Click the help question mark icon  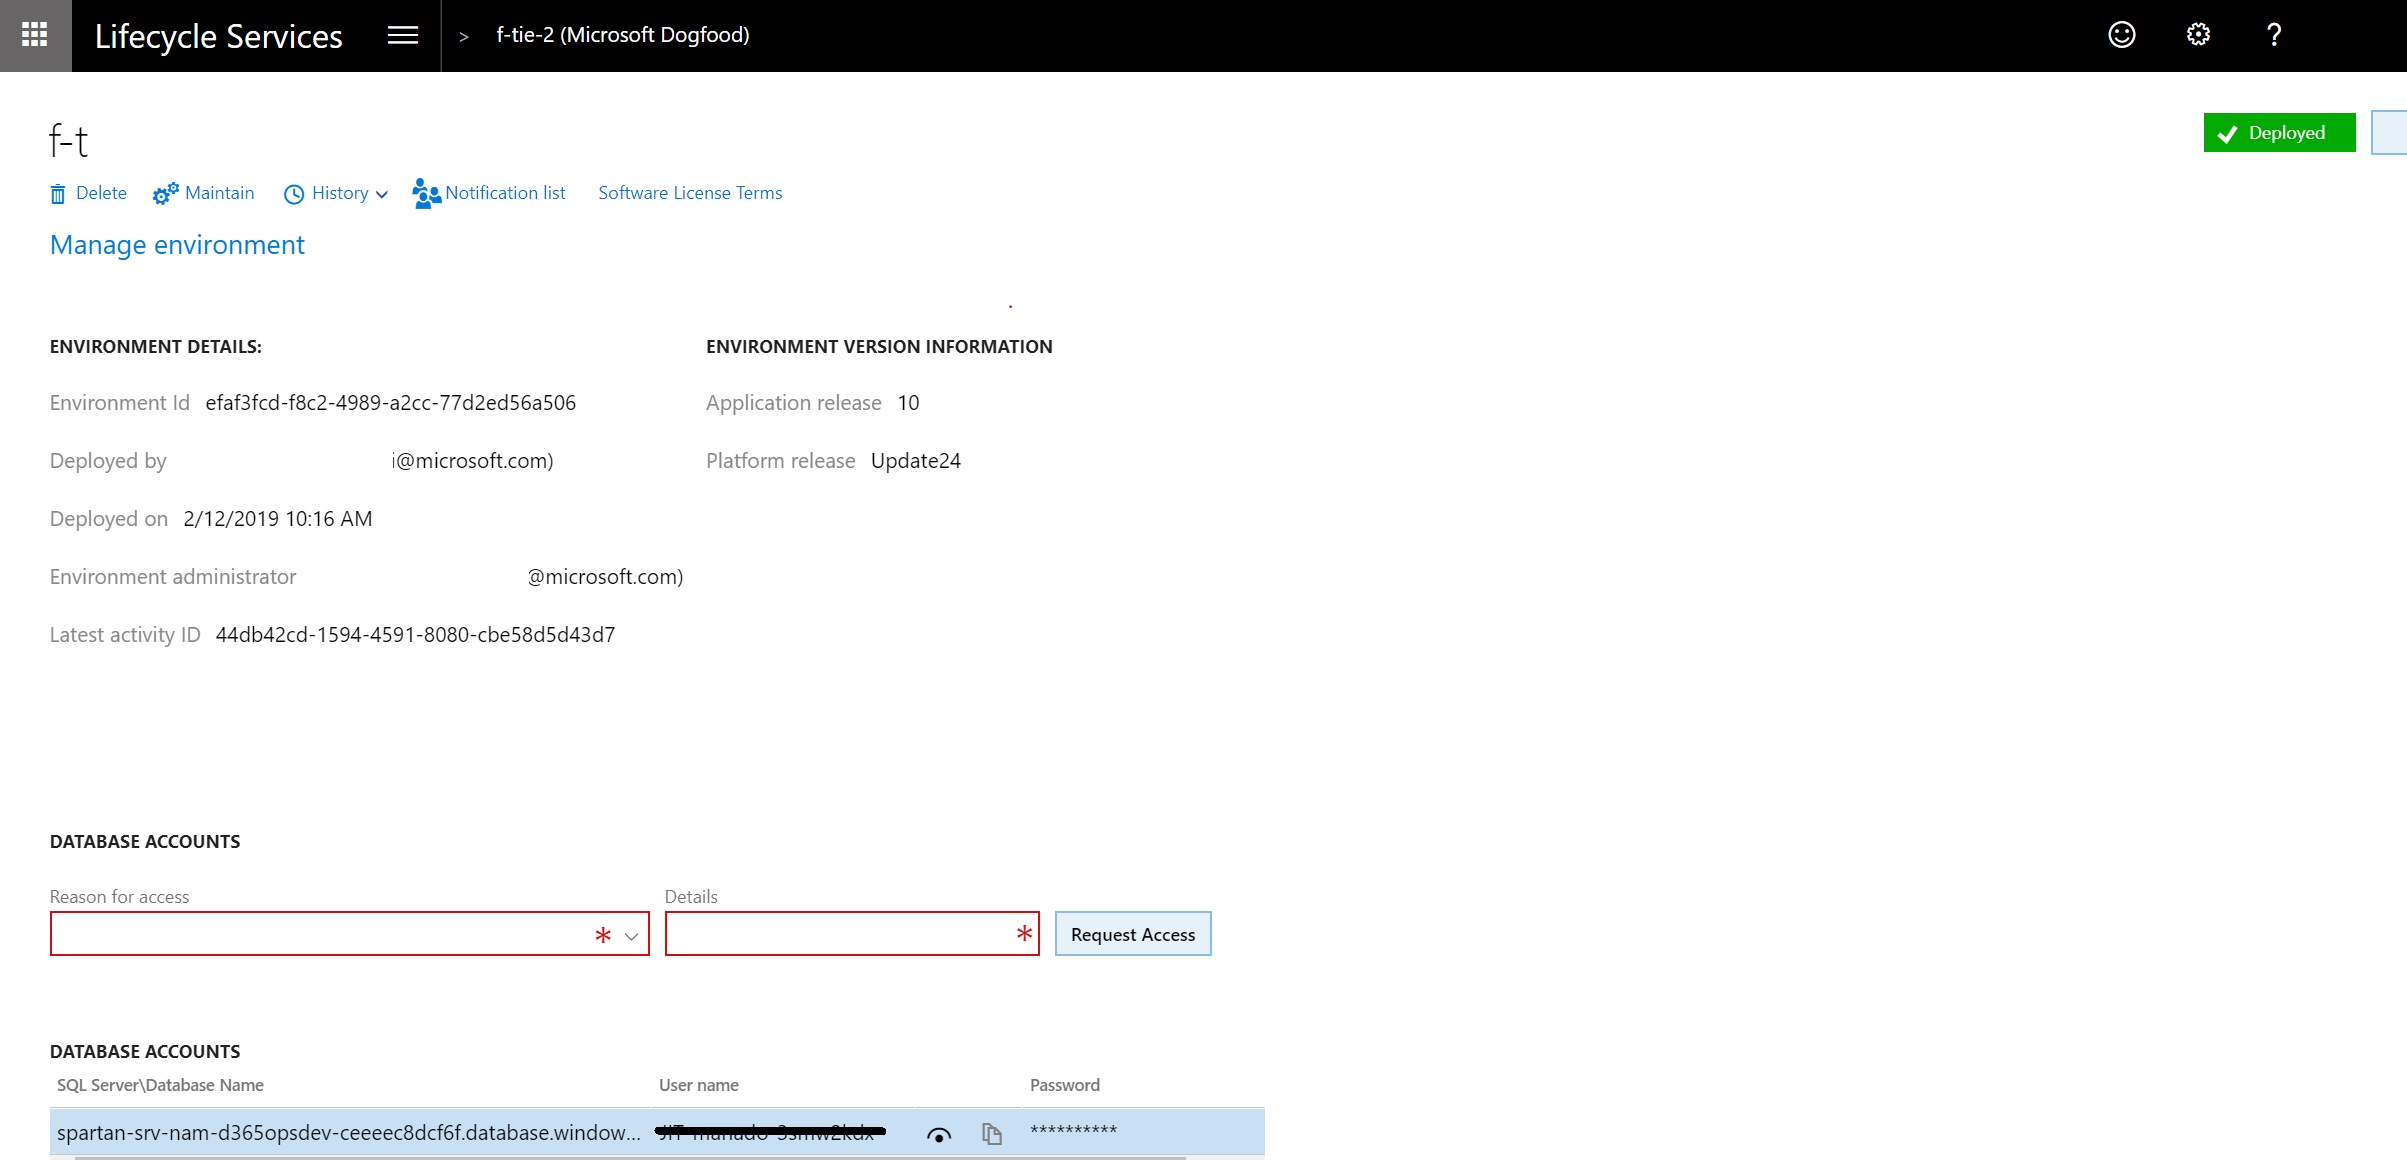[x=2273, y=35]
